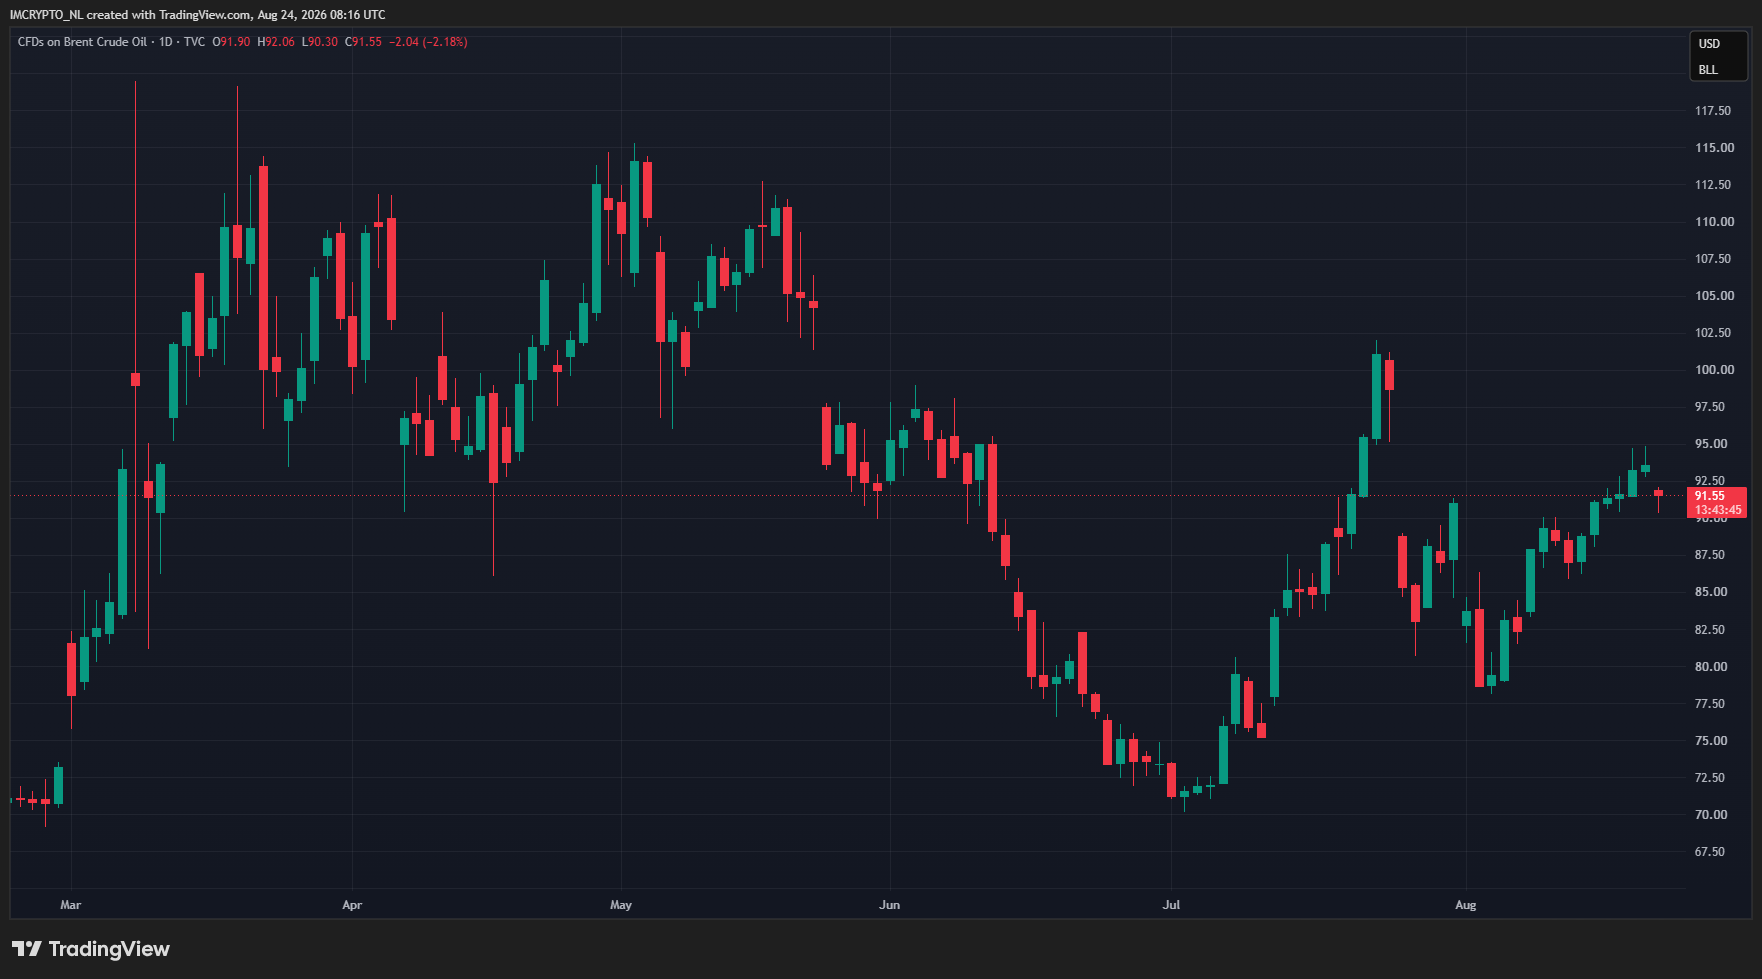Click the open value 91.90 in the legend
1762x979 pixels.
[235, 42]
